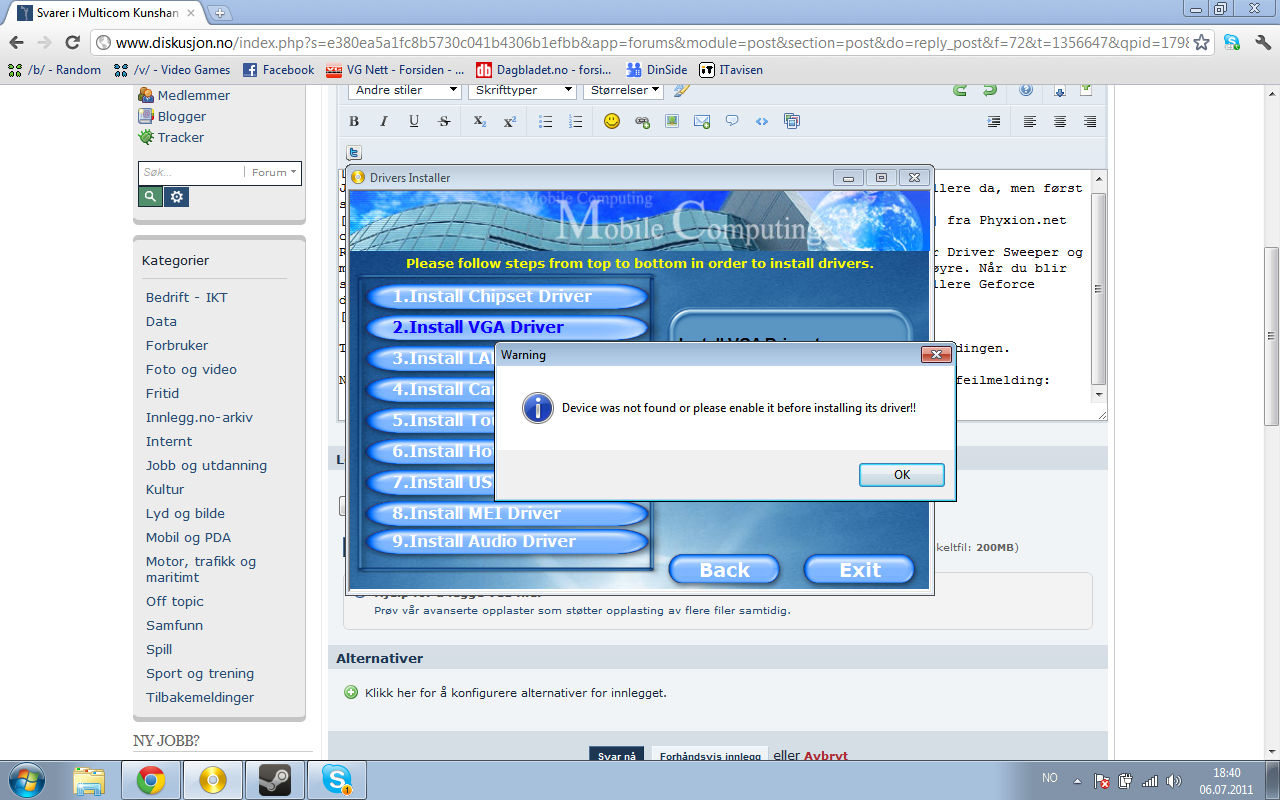1280x800 pixels.
Task: Align text right in the editor
Action: pos(1090,121)
